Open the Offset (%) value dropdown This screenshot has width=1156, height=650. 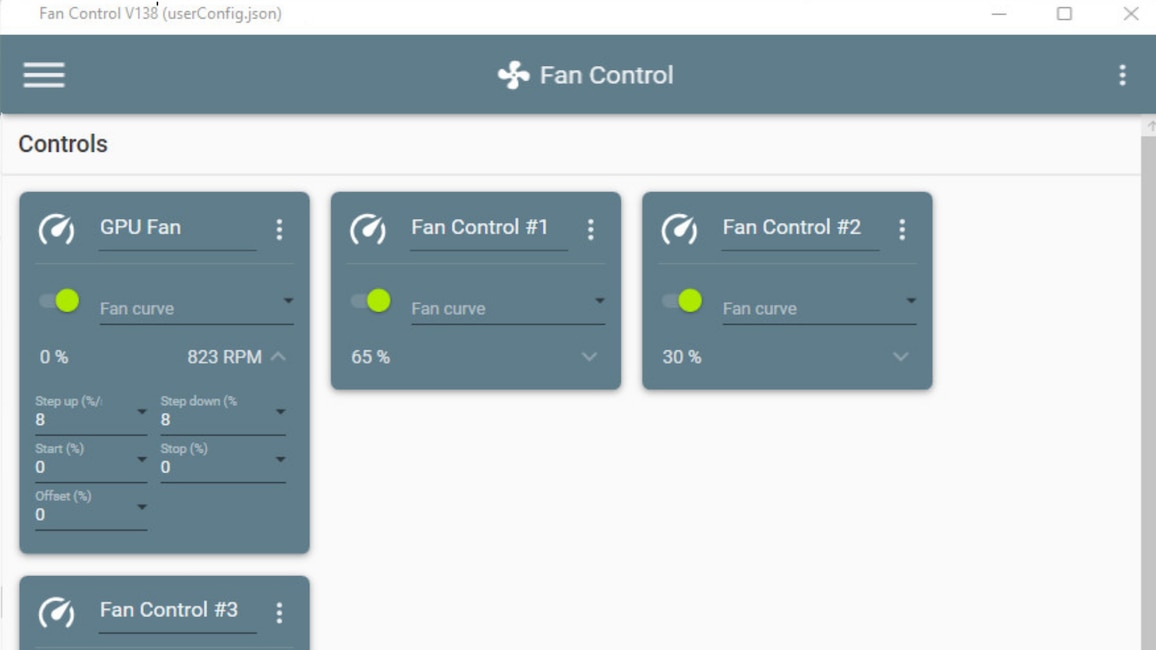pyautogui.click(x=142, y=507)
